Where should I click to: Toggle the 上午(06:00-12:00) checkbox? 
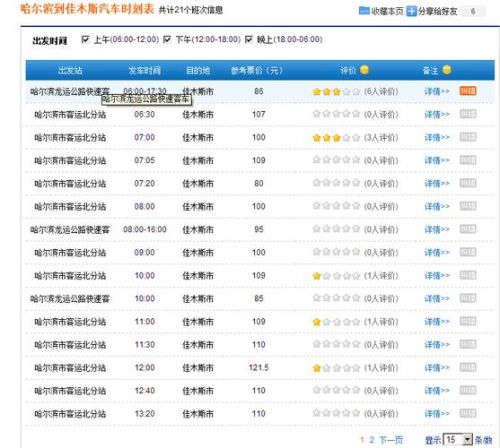(85, 39)
